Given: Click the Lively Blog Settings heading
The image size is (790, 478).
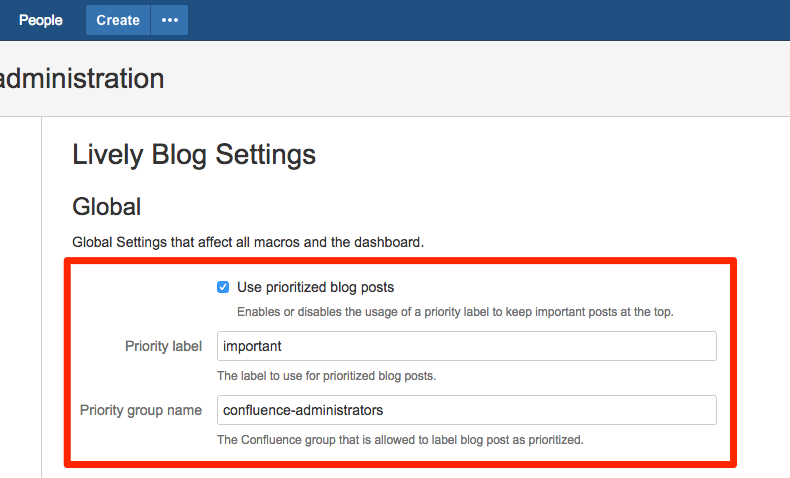Looking at the screenshot, I should pos(194,154).
